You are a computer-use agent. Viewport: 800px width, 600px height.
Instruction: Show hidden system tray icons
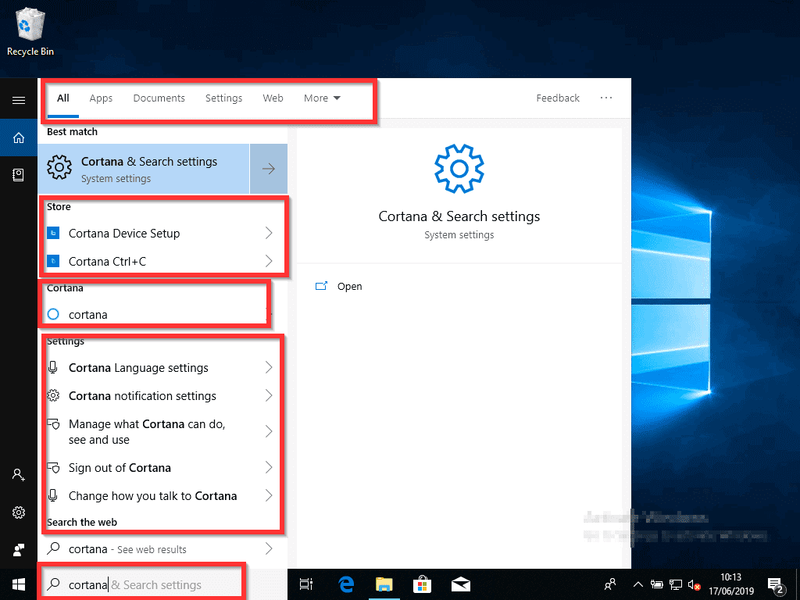638,585
